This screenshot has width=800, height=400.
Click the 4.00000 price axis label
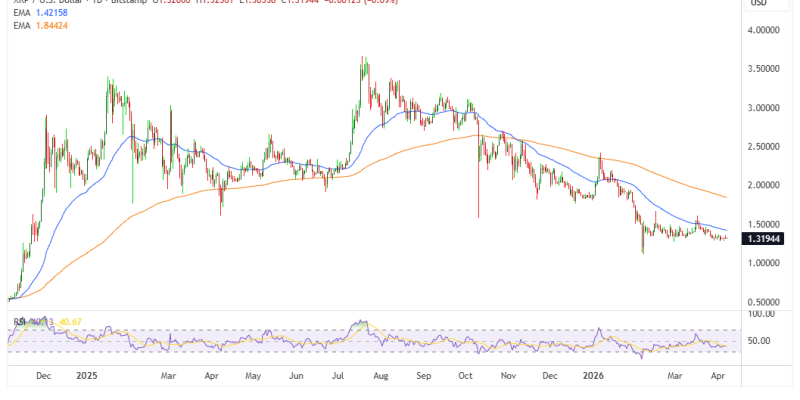[x=763, y=31]
